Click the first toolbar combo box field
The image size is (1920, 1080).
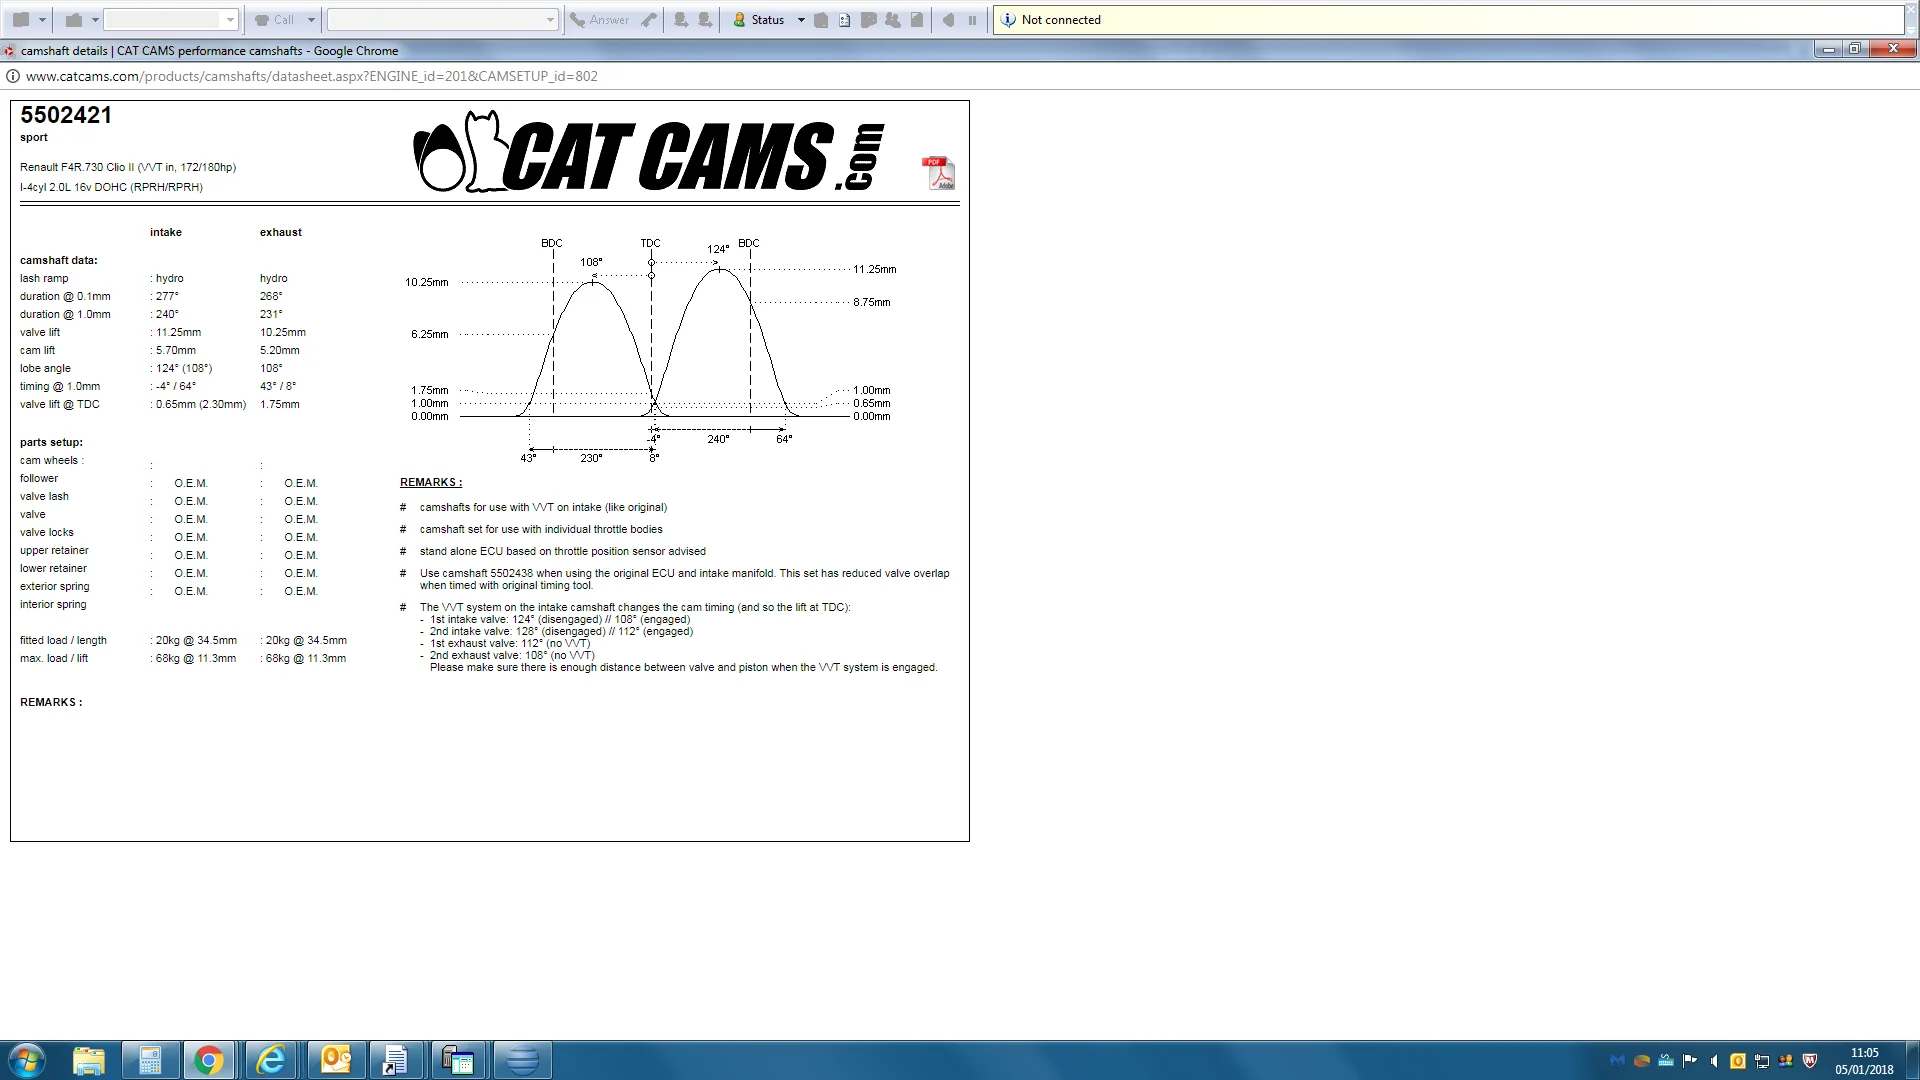coord(170,20)
